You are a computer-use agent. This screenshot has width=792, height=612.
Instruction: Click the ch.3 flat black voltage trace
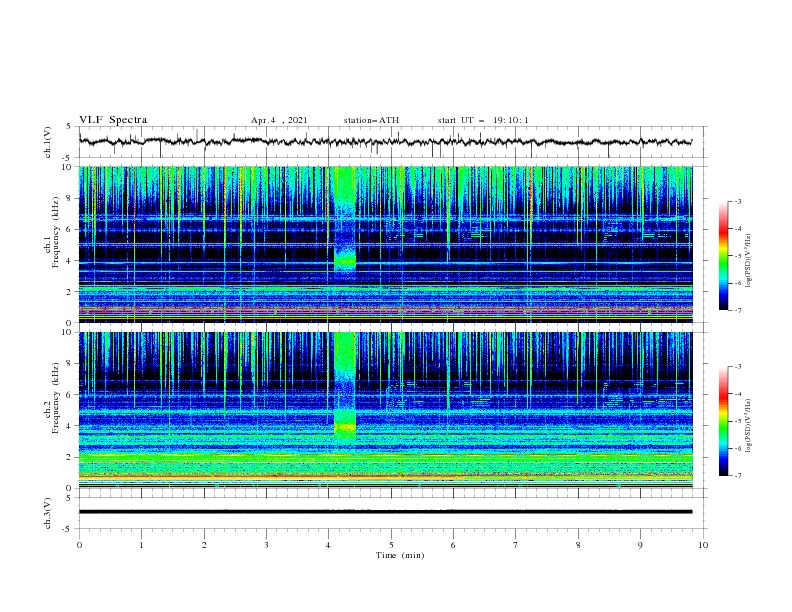coord(385,512)
